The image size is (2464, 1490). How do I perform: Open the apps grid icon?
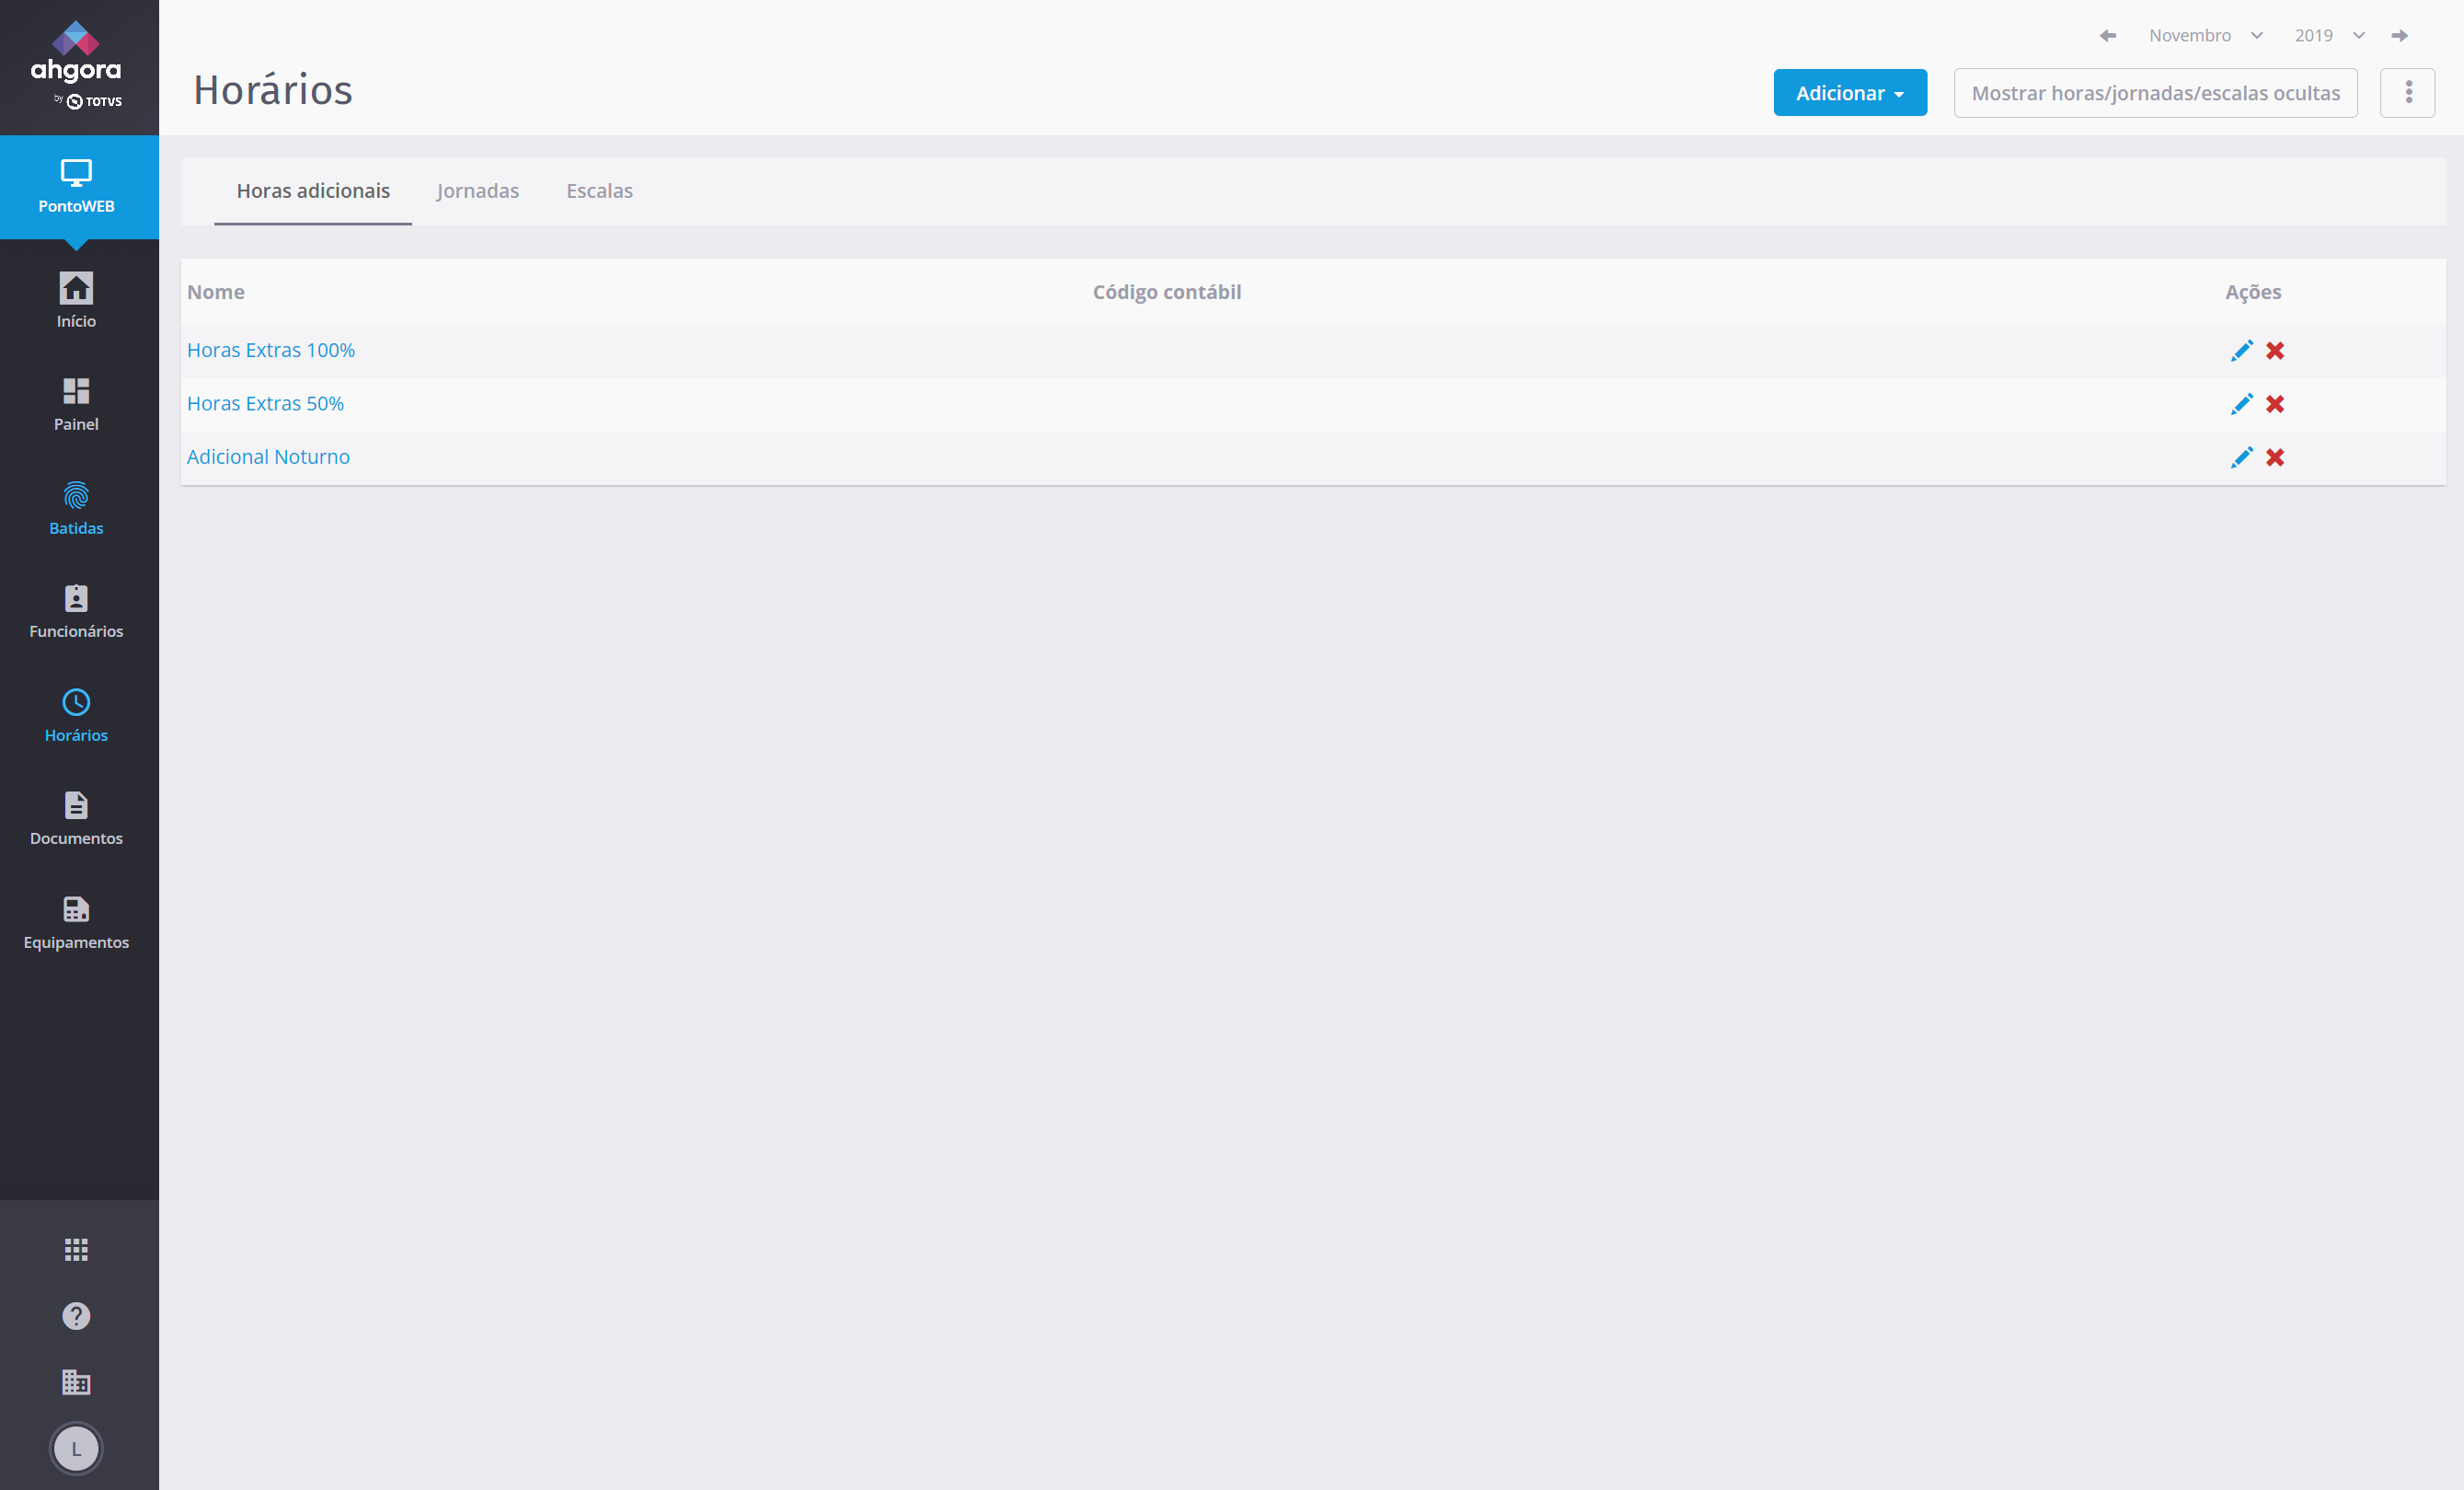[x=76, y=1249]
